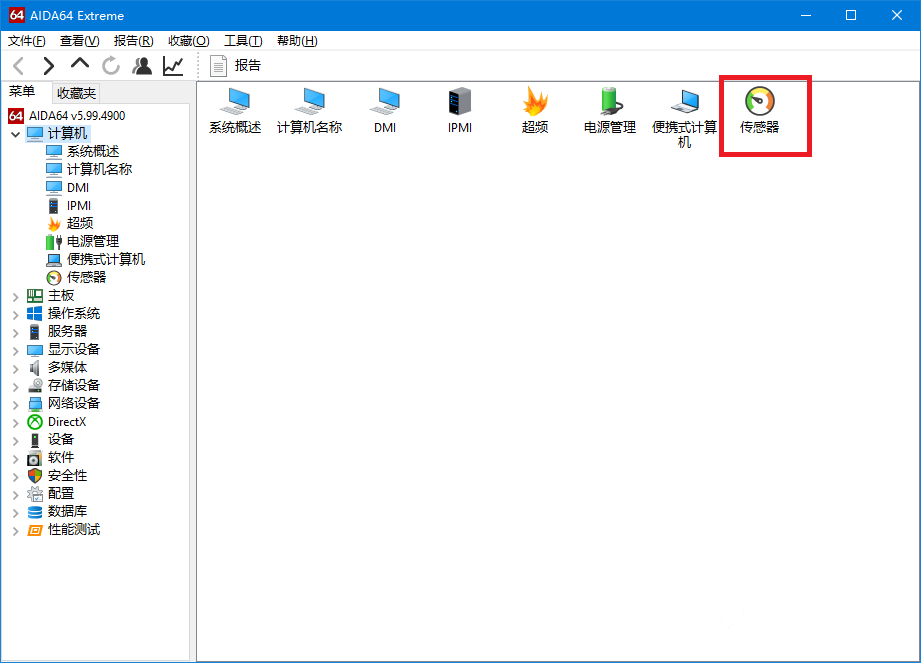Select the 服务器 label in tree
The height and width of the screenshot is (663, 921).
68,331
